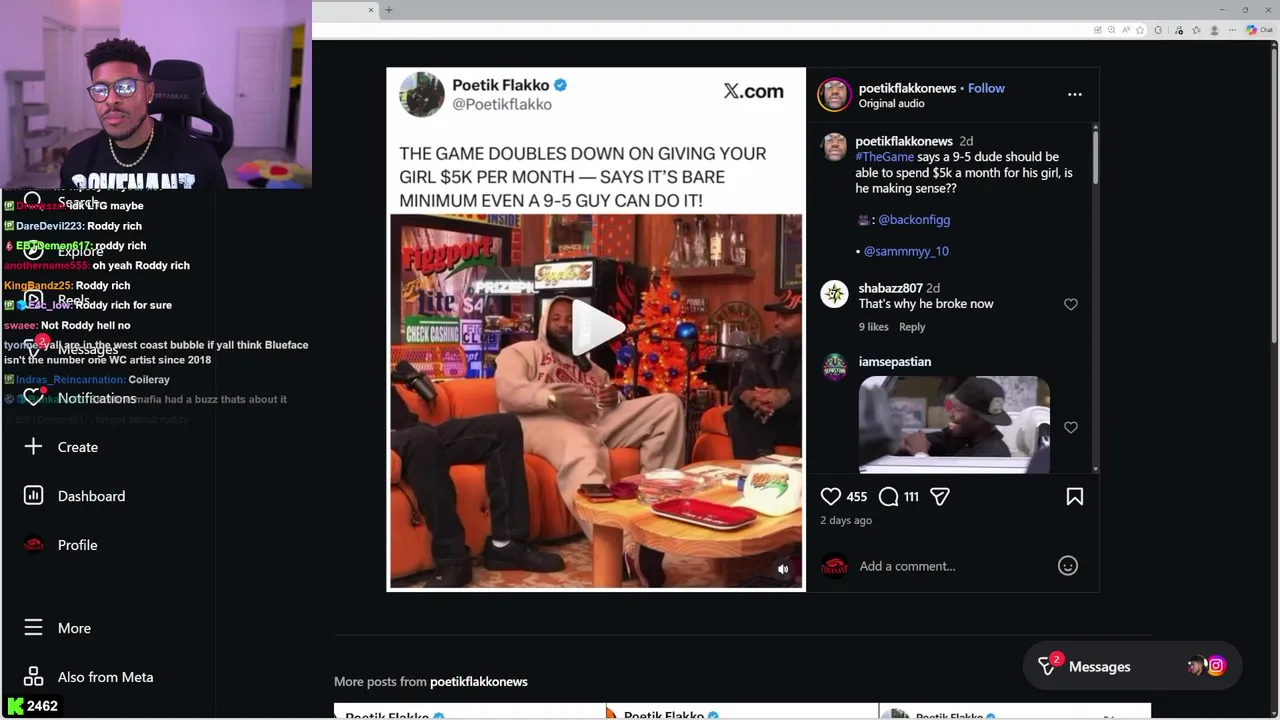
Task: Click the browser page scrollbar
Action: click(1275, 195)
